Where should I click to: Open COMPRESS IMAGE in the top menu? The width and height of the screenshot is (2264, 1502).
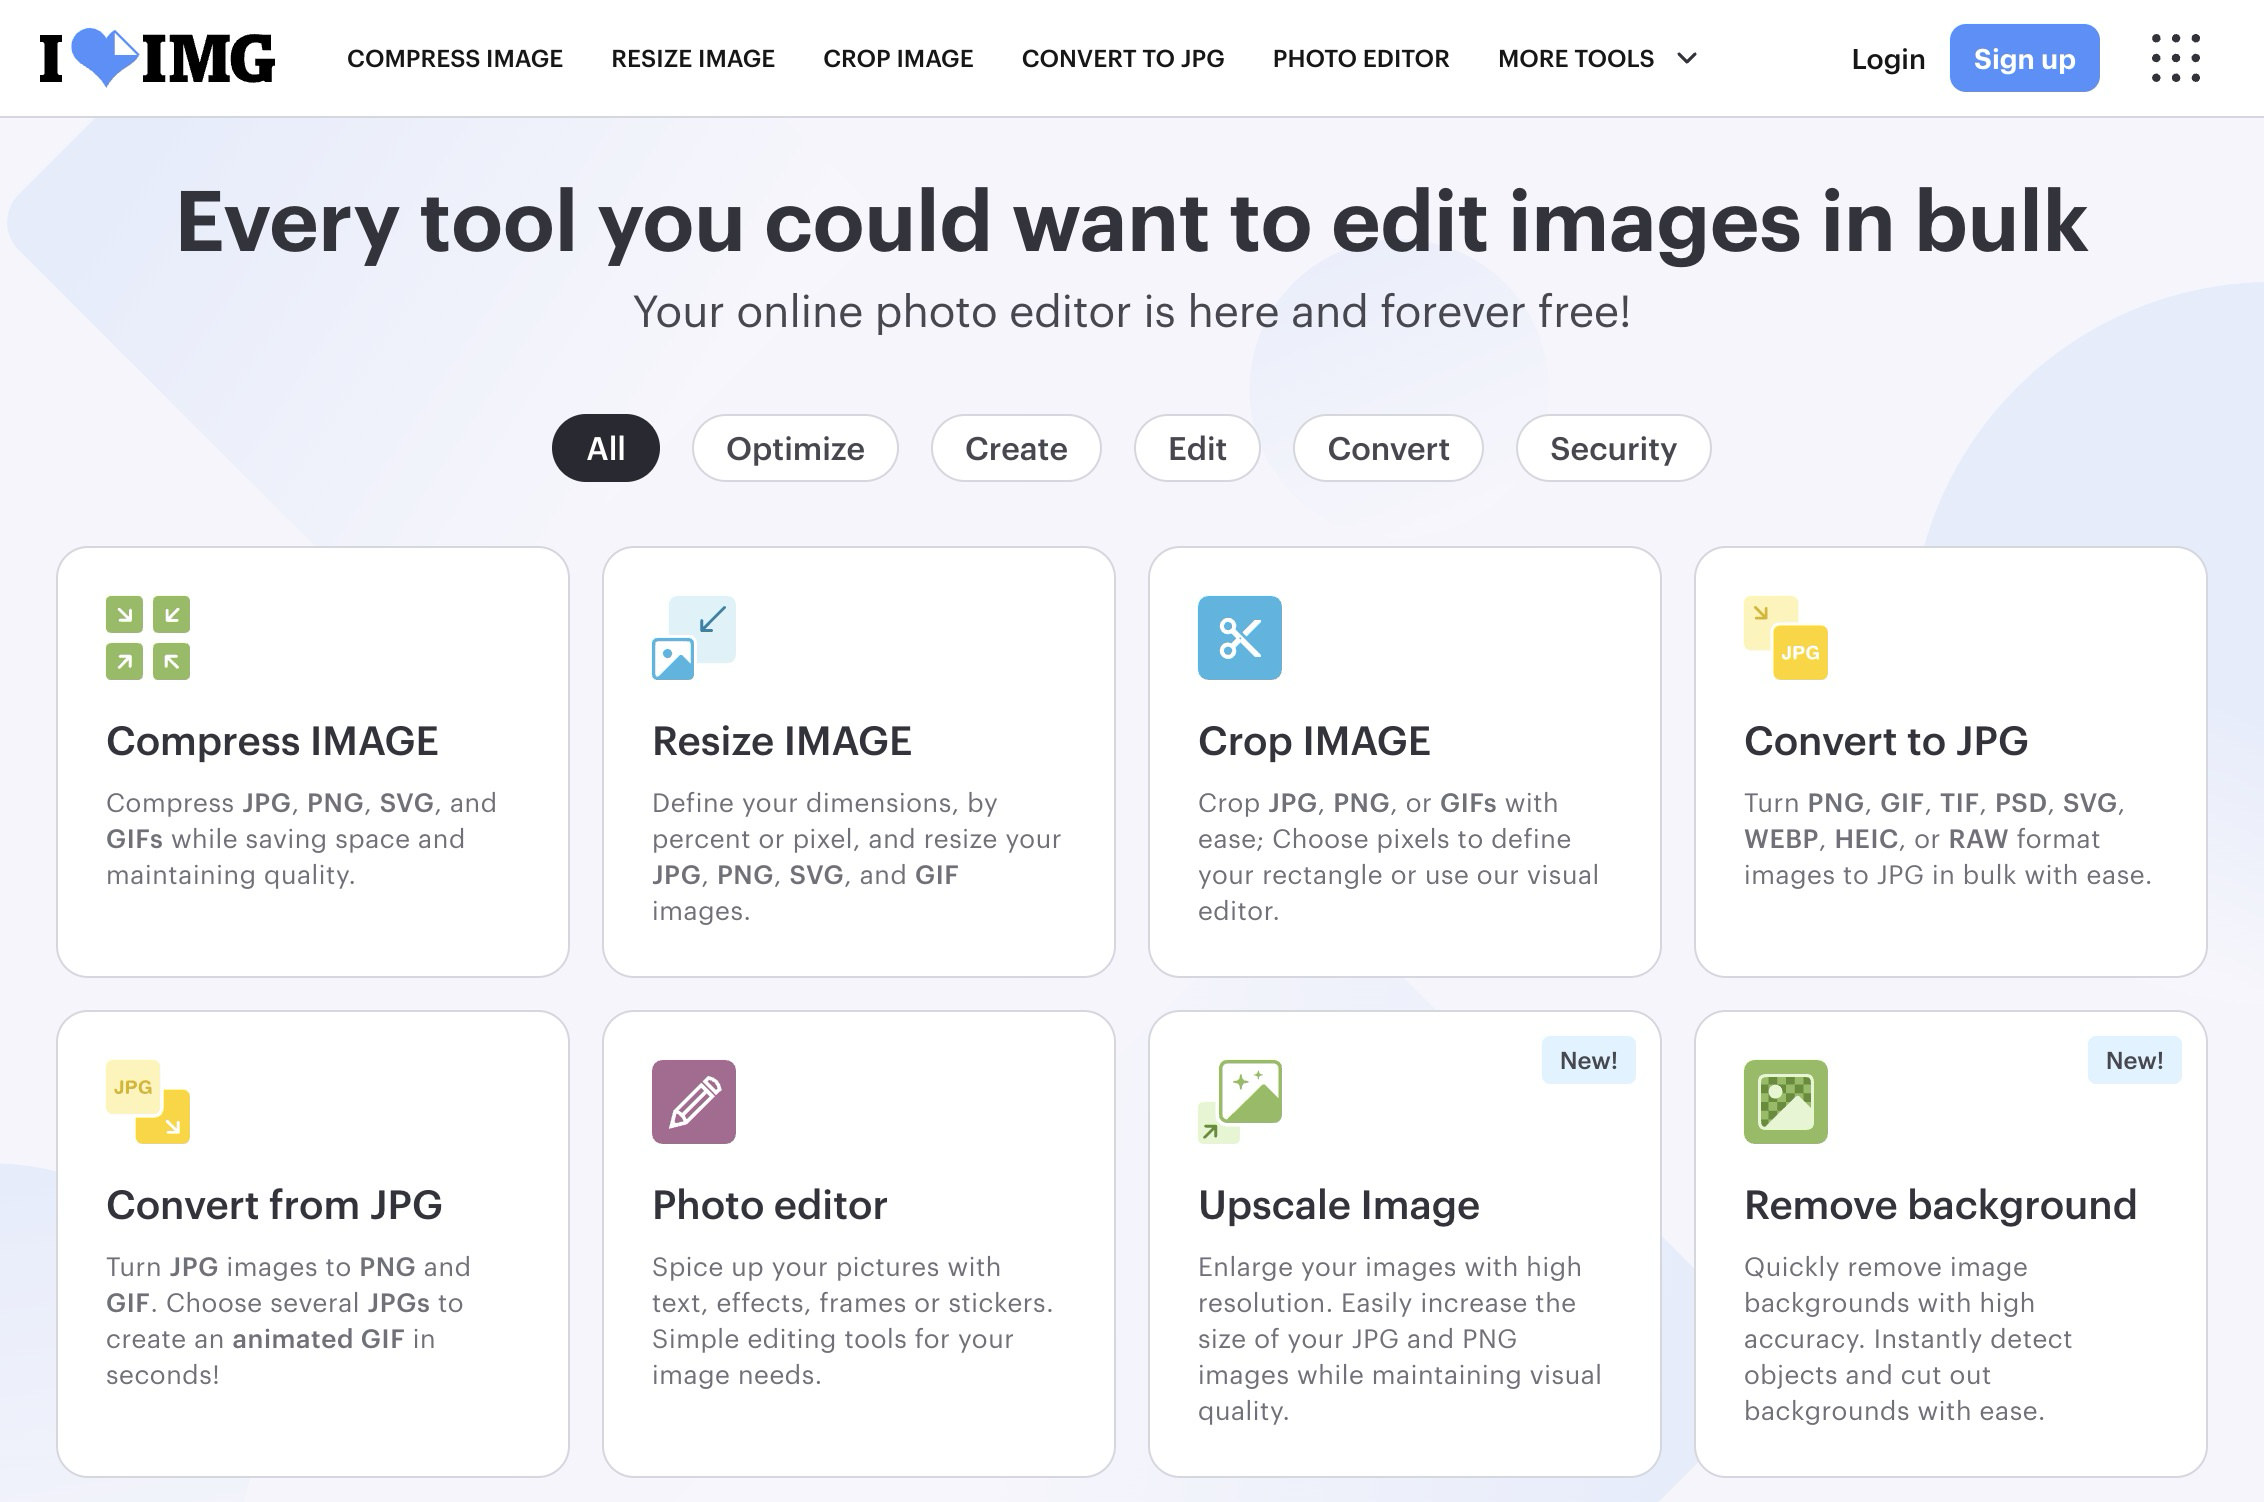(x=455, y=59)
